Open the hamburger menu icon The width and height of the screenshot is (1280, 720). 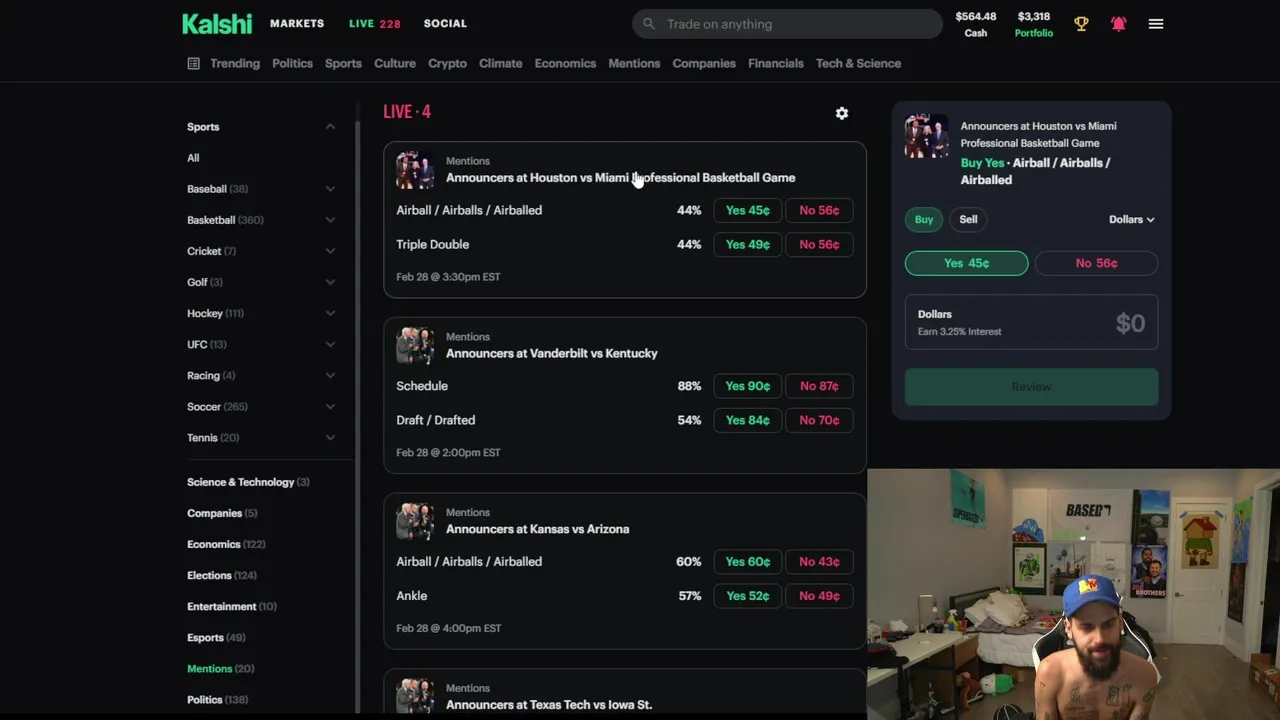[x=1156, y=24]
